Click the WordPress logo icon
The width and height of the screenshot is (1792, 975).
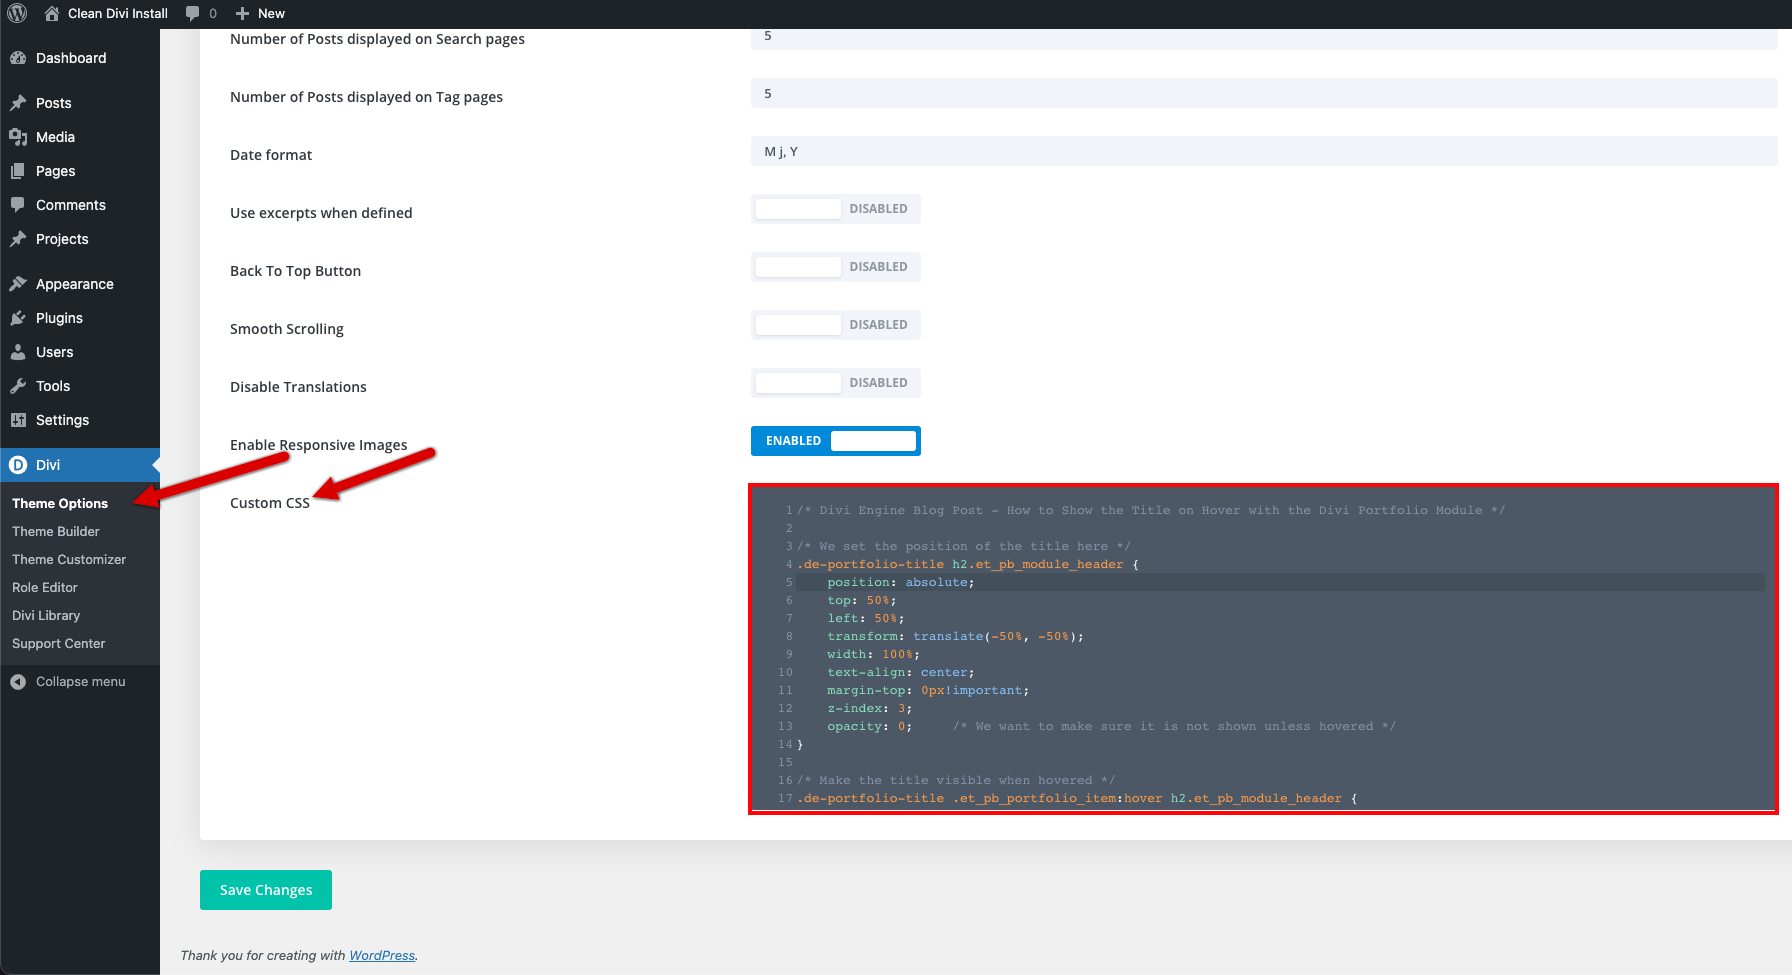(17, 13)
